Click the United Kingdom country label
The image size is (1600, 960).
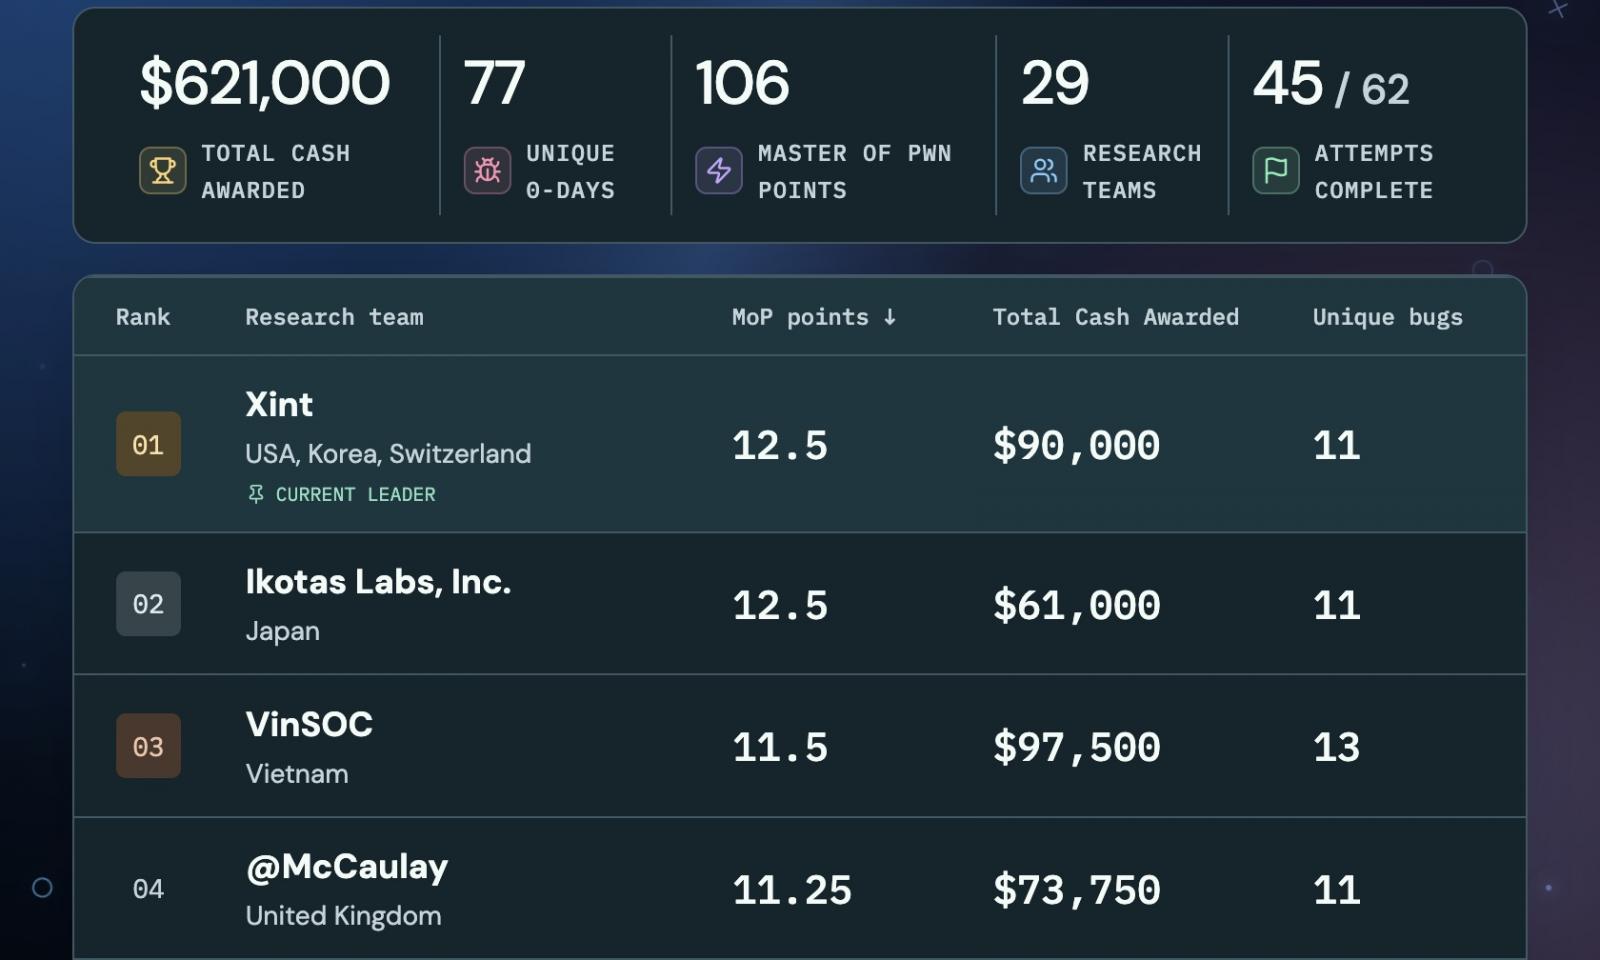tap(343, 916)
